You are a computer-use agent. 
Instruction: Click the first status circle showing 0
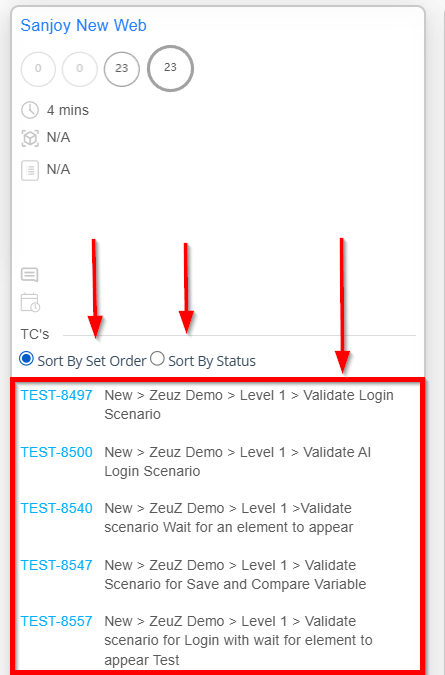click(38, 69)
